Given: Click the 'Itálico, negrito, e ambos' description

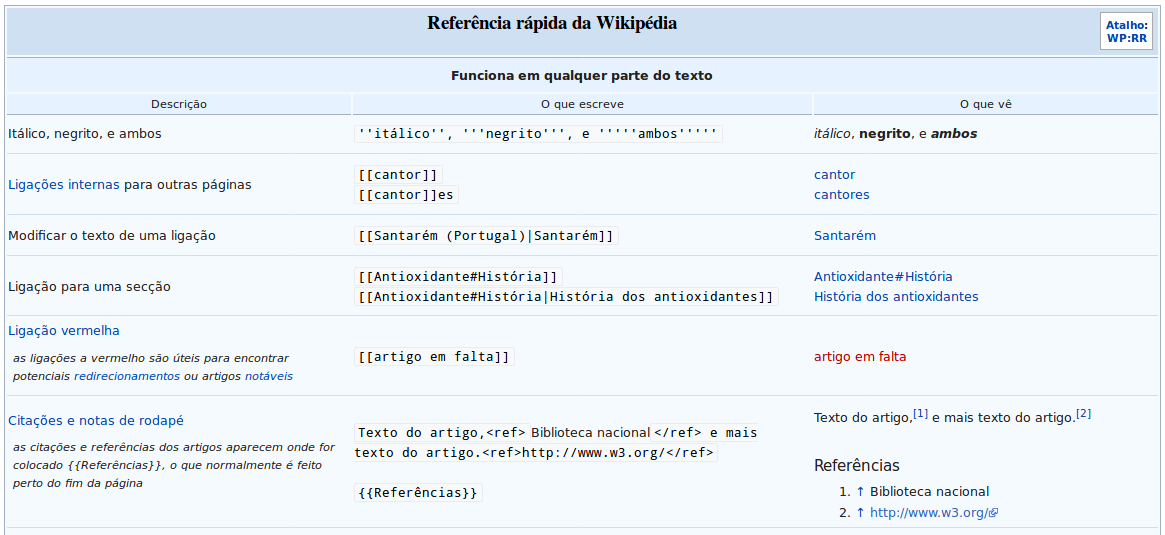Looking at the screenshot, I should tap(85, 134).
